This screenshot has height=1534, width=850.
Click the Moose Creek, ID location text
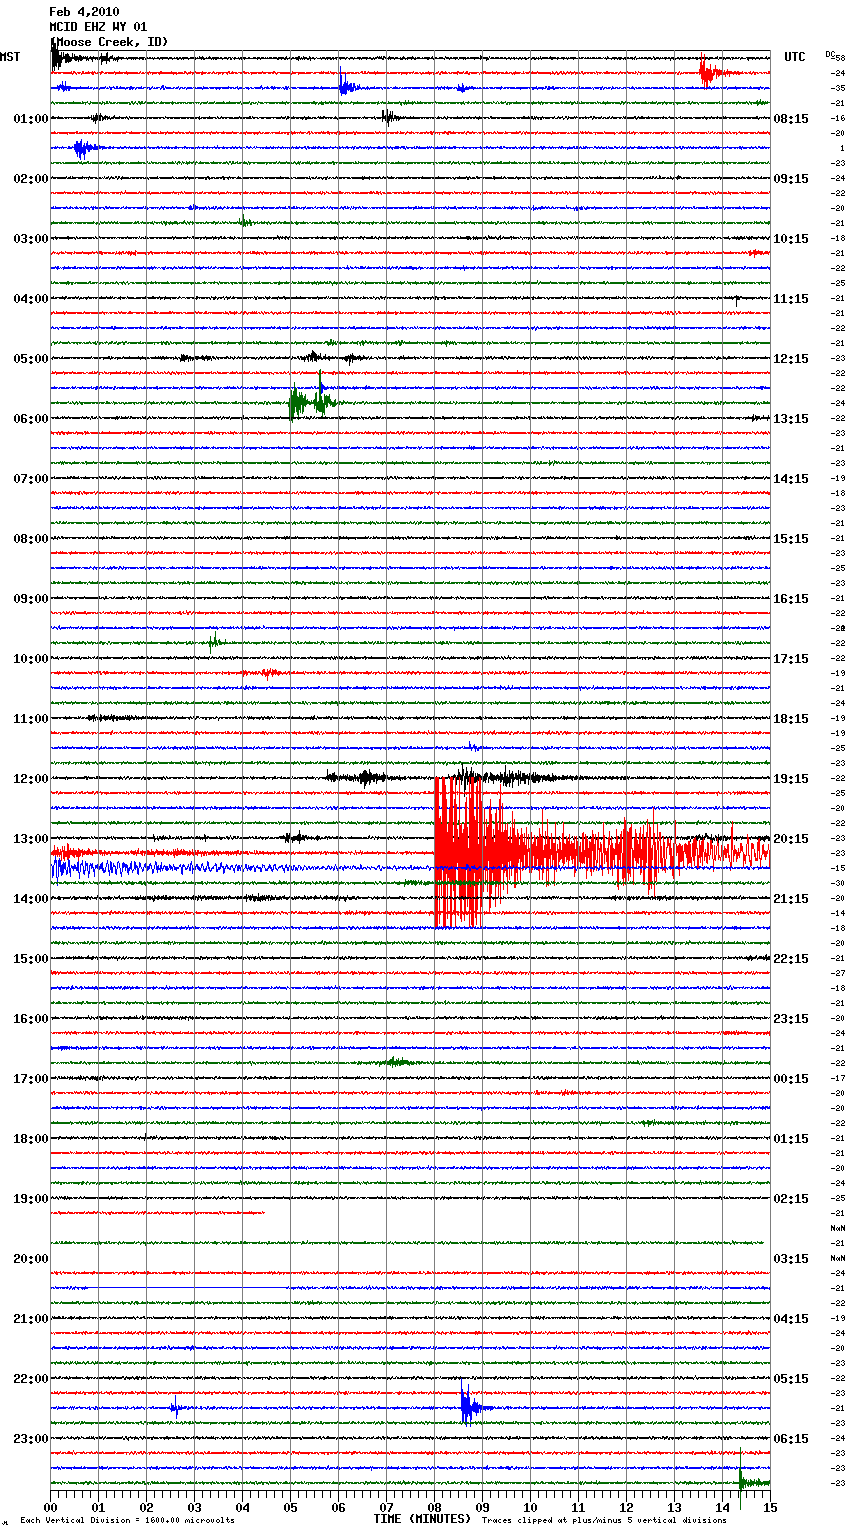[110, 42]
